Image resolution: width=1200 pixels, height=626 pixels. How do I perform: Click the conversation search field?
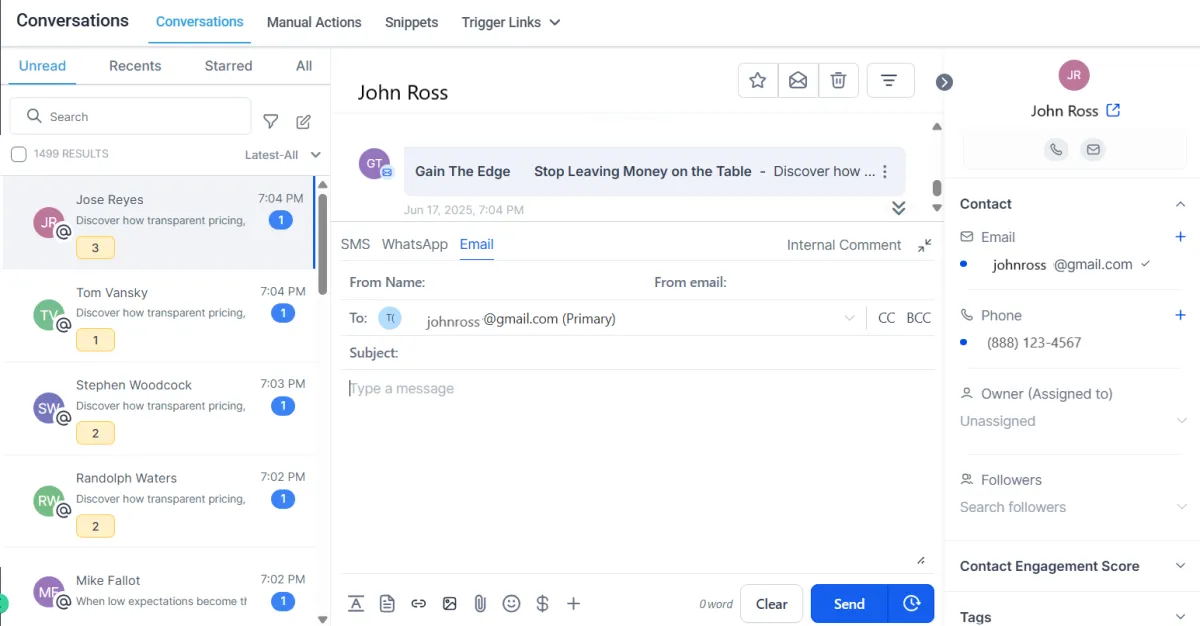(130, 116)
